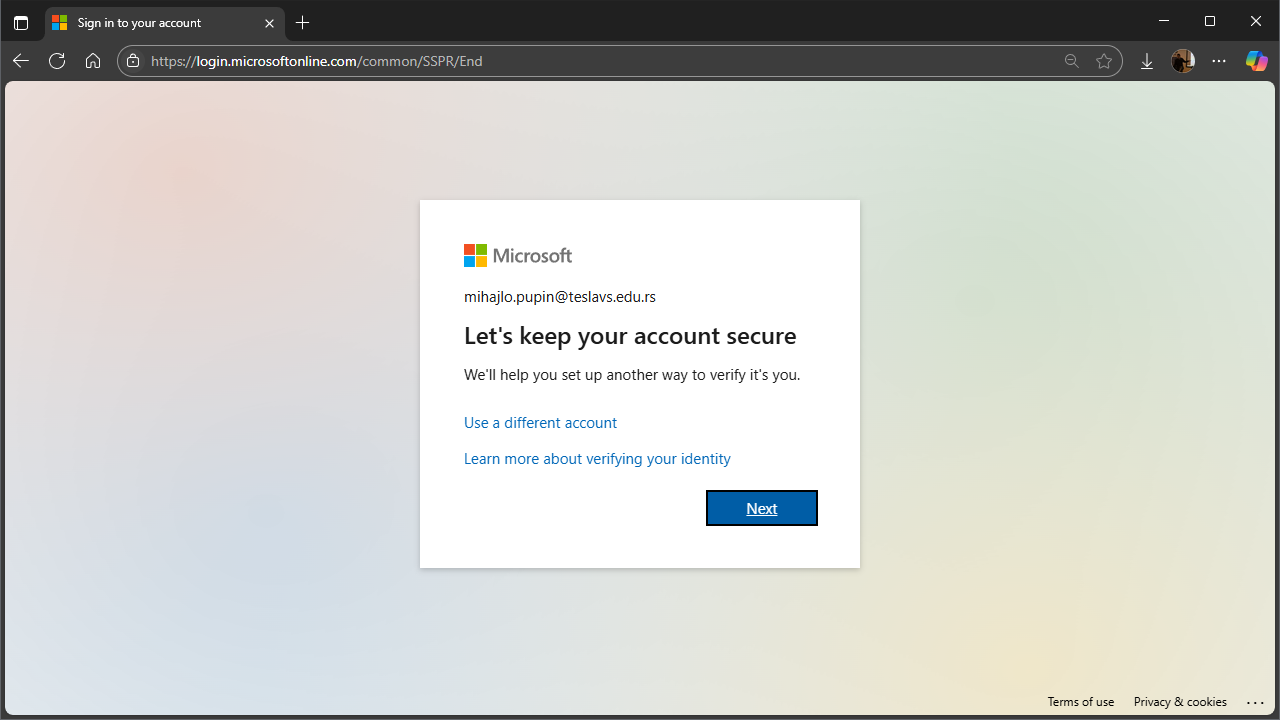Open the browser profile avatar
This screenshot has height=720, width=1280.
click(x=1183, y=61)
